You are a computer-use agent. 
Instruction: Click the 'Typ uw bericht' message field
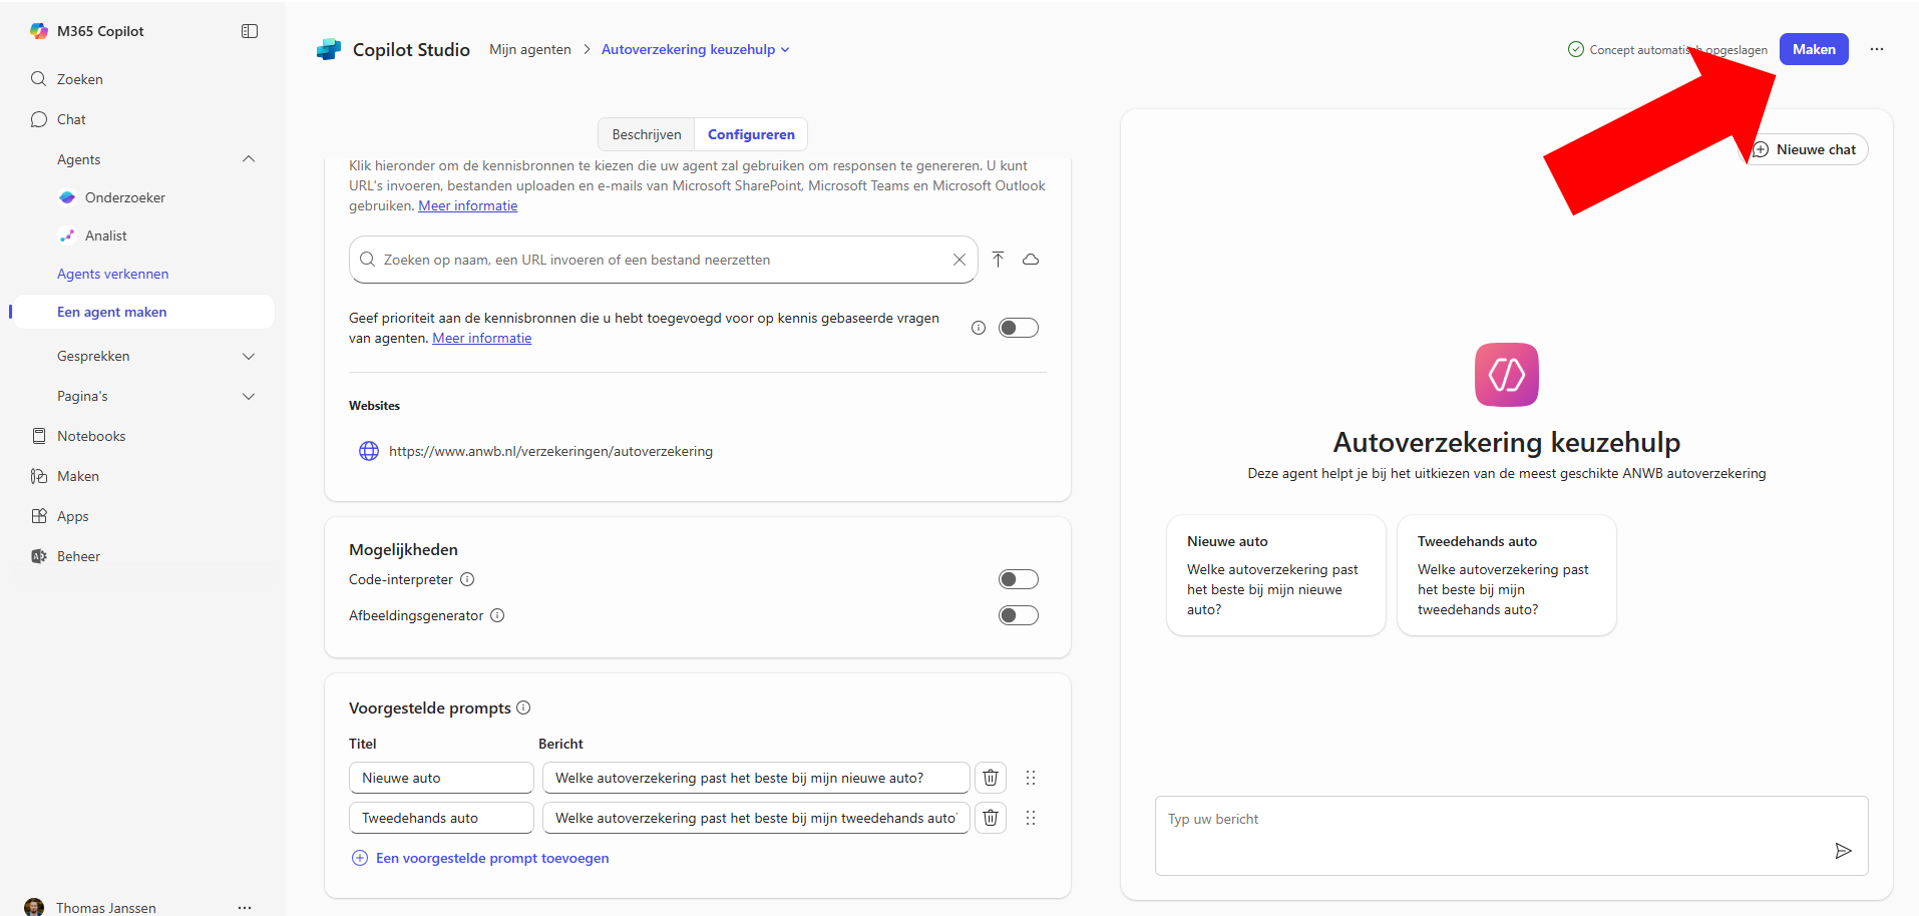click(1490, 820)
